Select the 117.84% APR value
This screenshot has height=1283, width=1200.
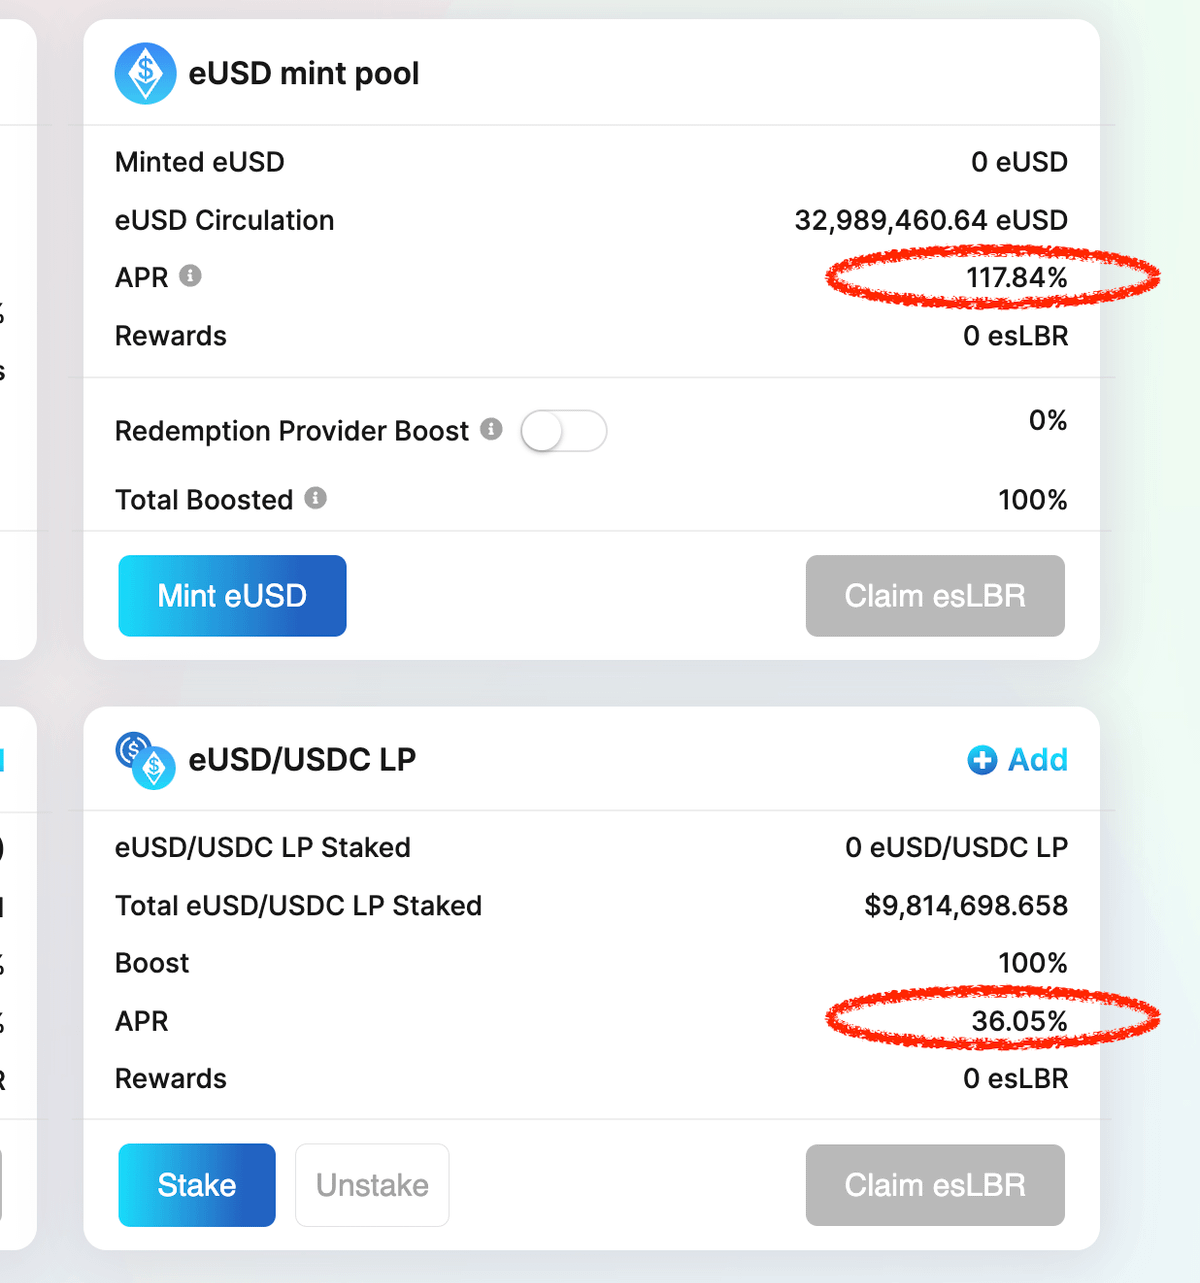1016,278
